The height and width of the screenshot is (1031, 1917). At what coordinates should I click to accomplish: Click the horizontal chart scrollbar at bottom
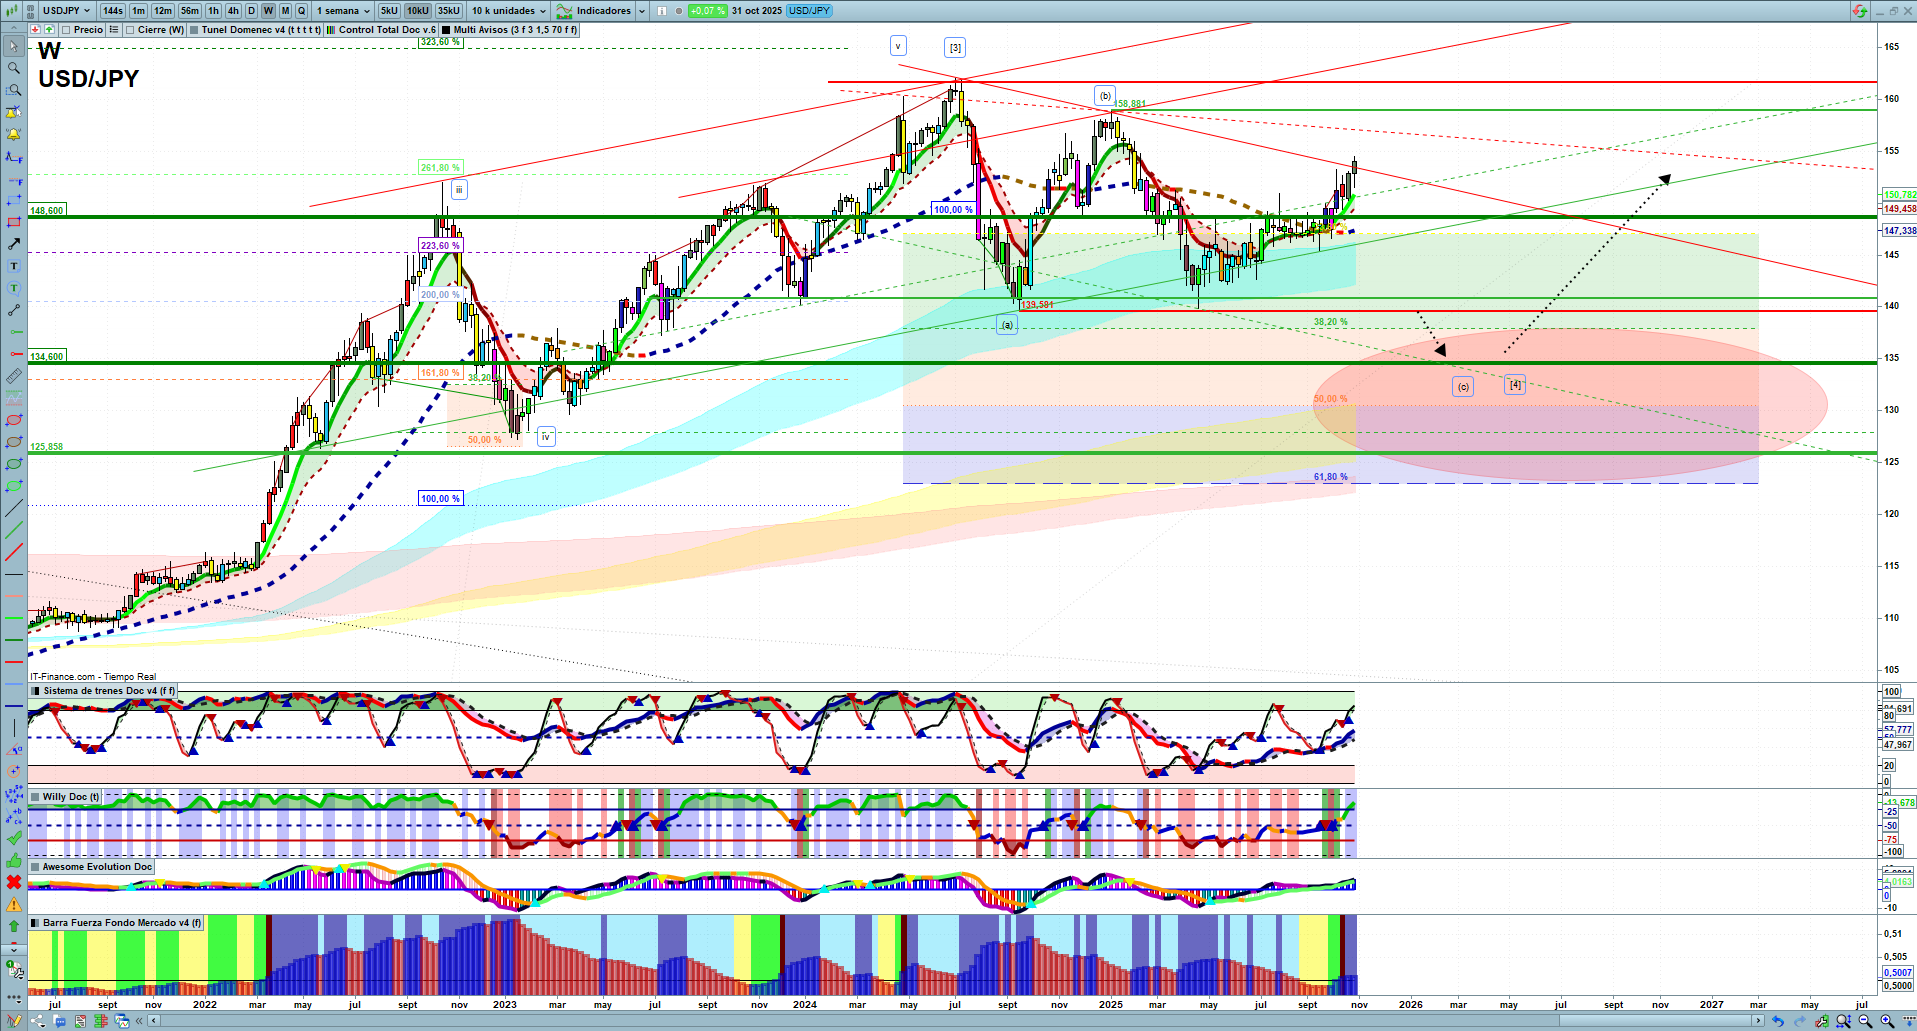(x=900, y=1021)
